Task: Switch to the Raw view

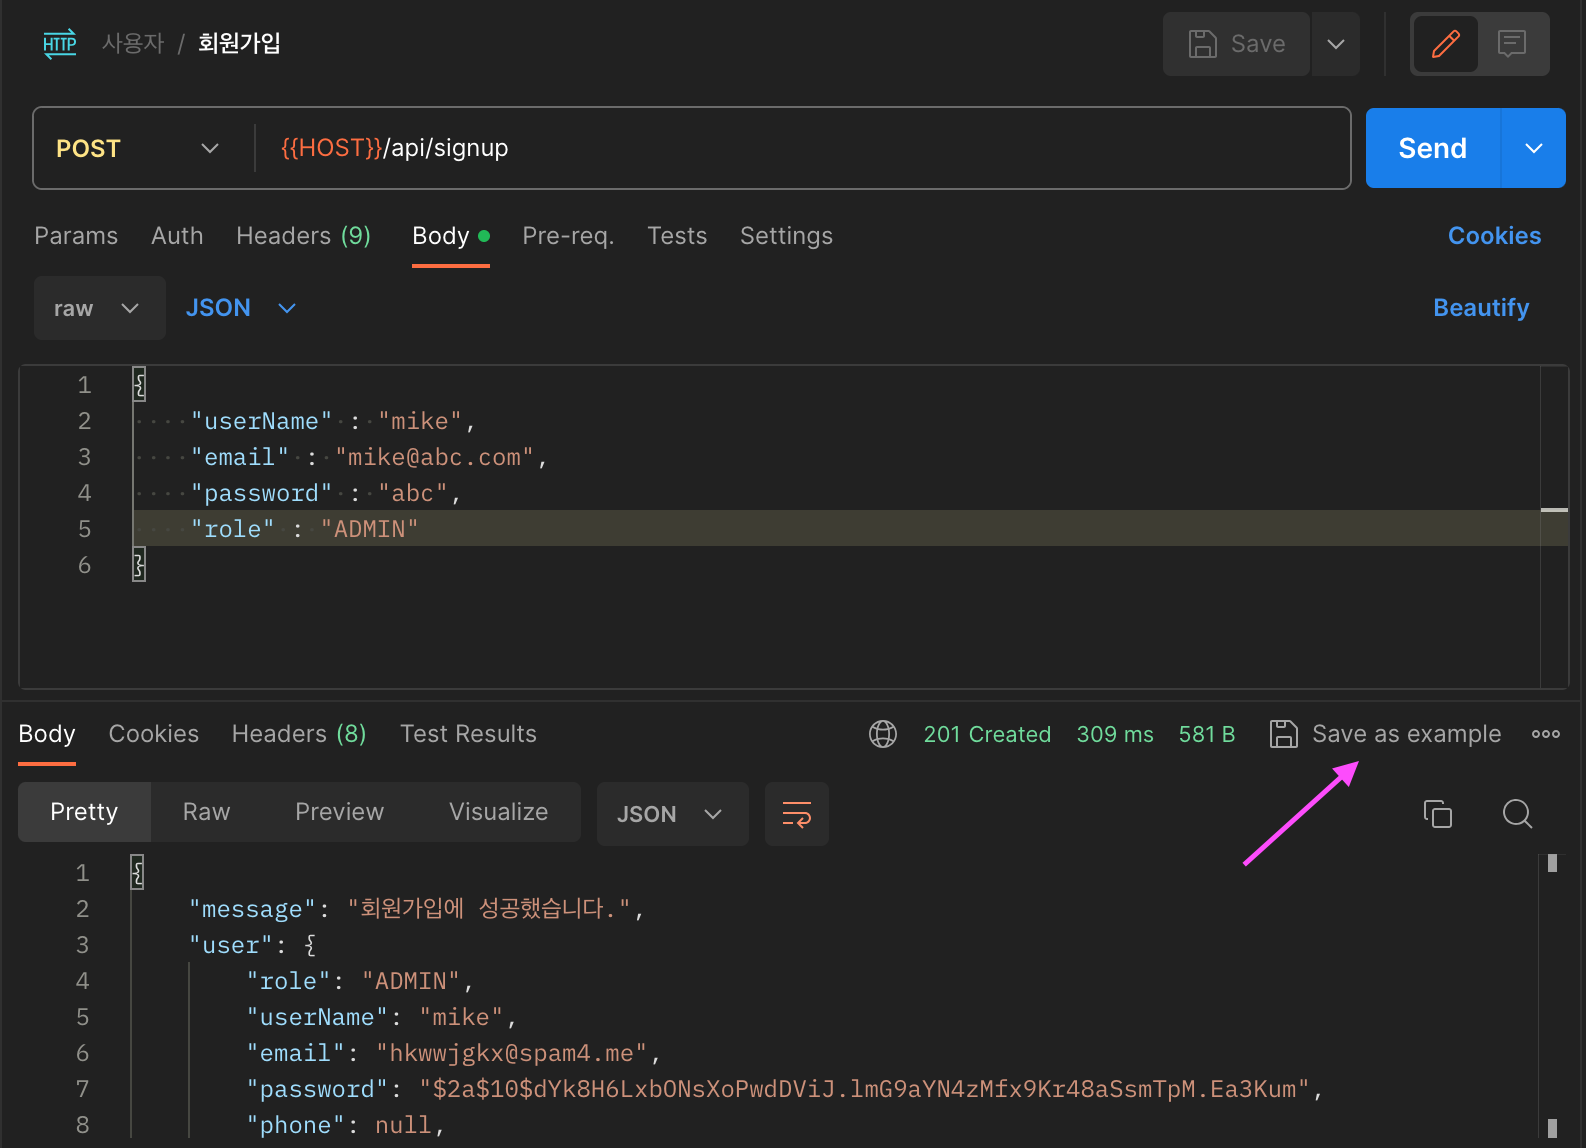Action: click(x=206, y=812)
